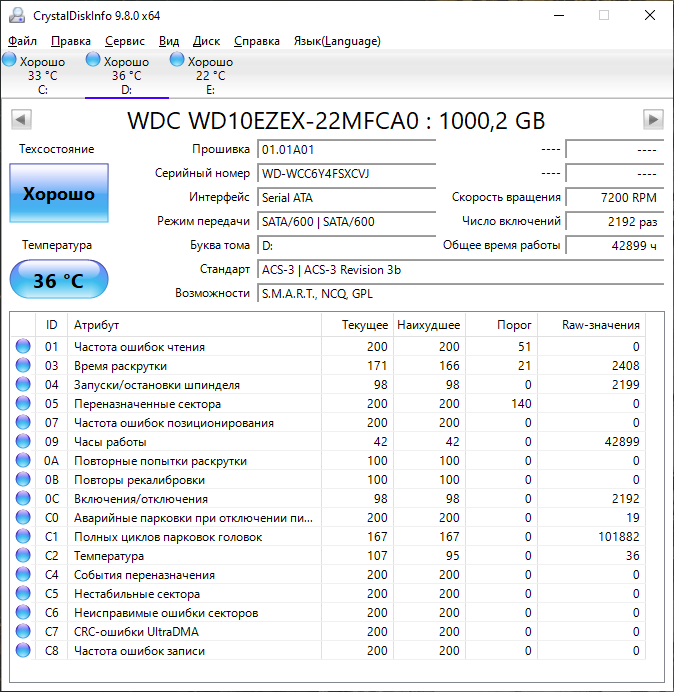The width and height of the screenshot is (674, 692).
Task: Click the Режим передачи field SATA/600
Action: [346, 221]
